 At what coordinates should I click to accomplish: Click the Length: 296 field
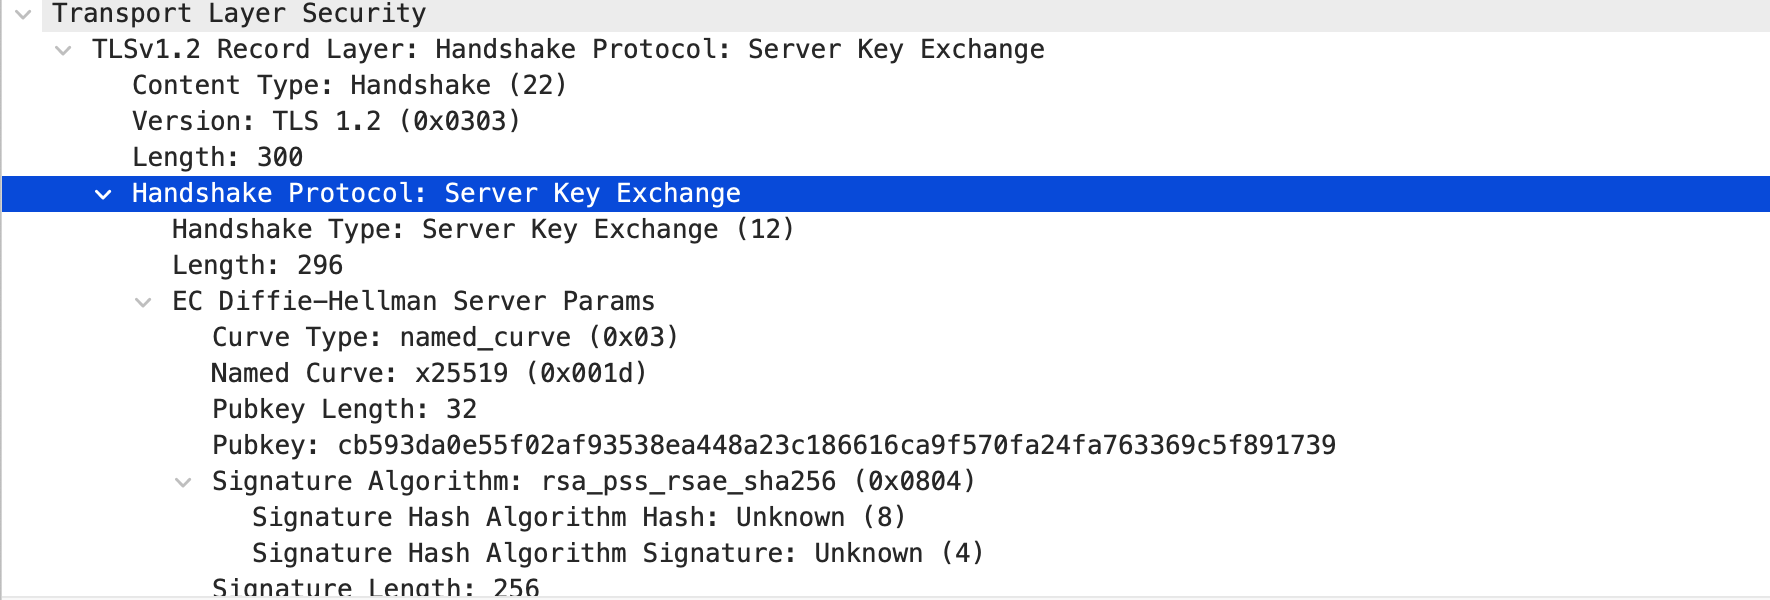(257, 266)
